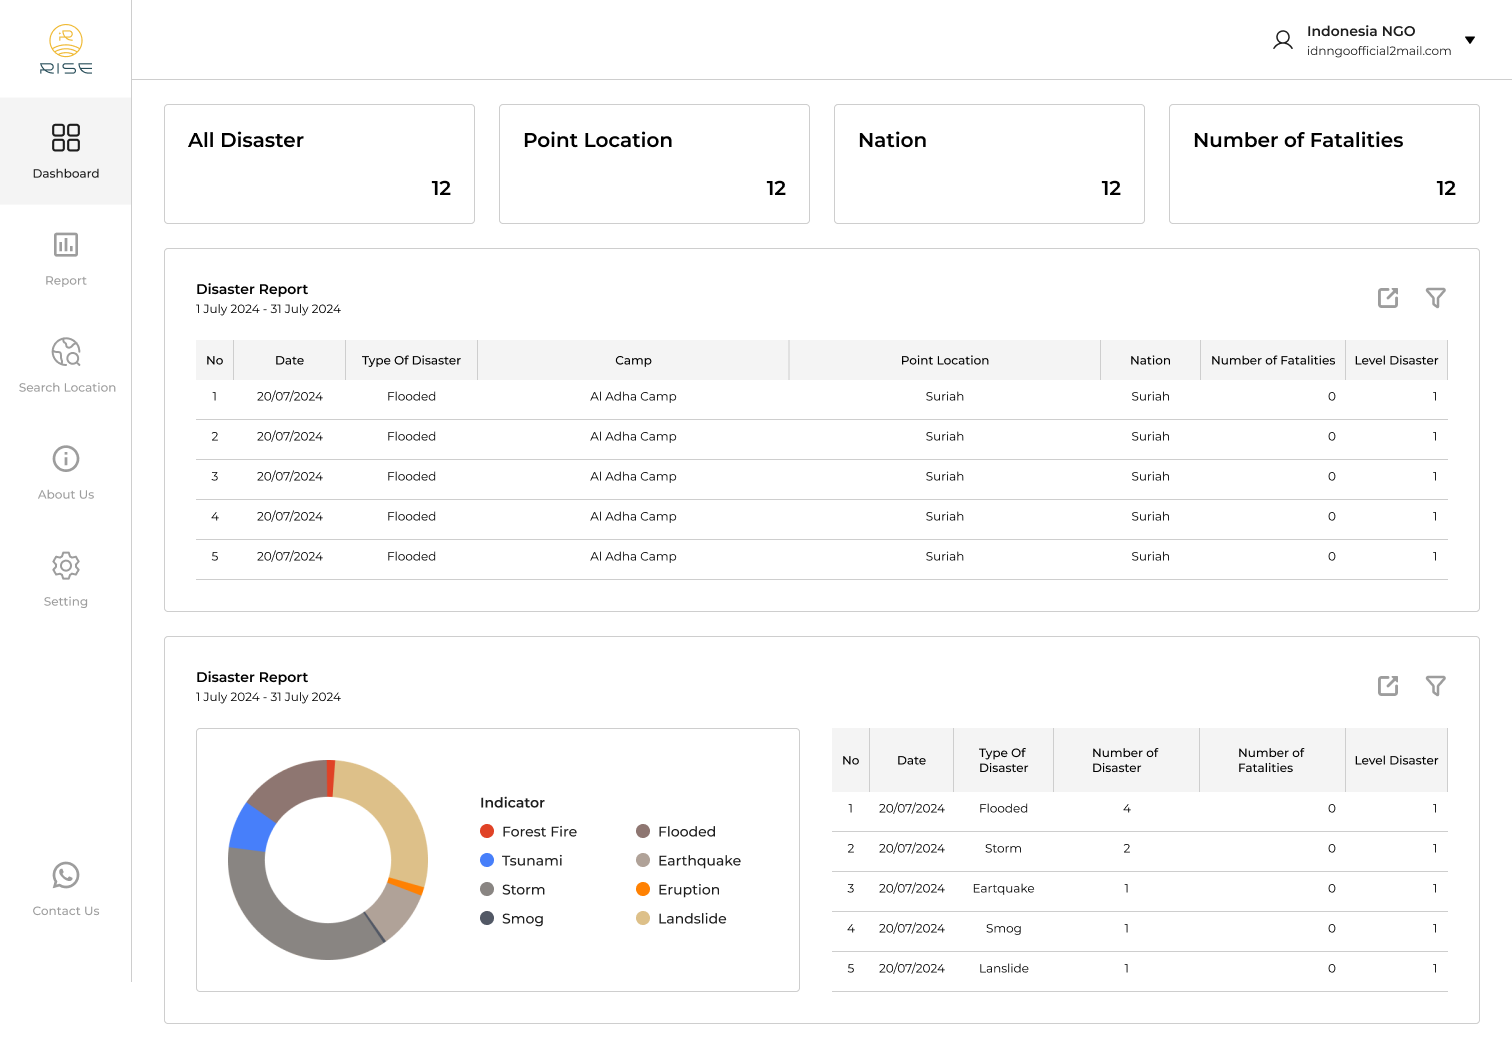Click disaster count 4 in Flooded row

[1126, 808]
